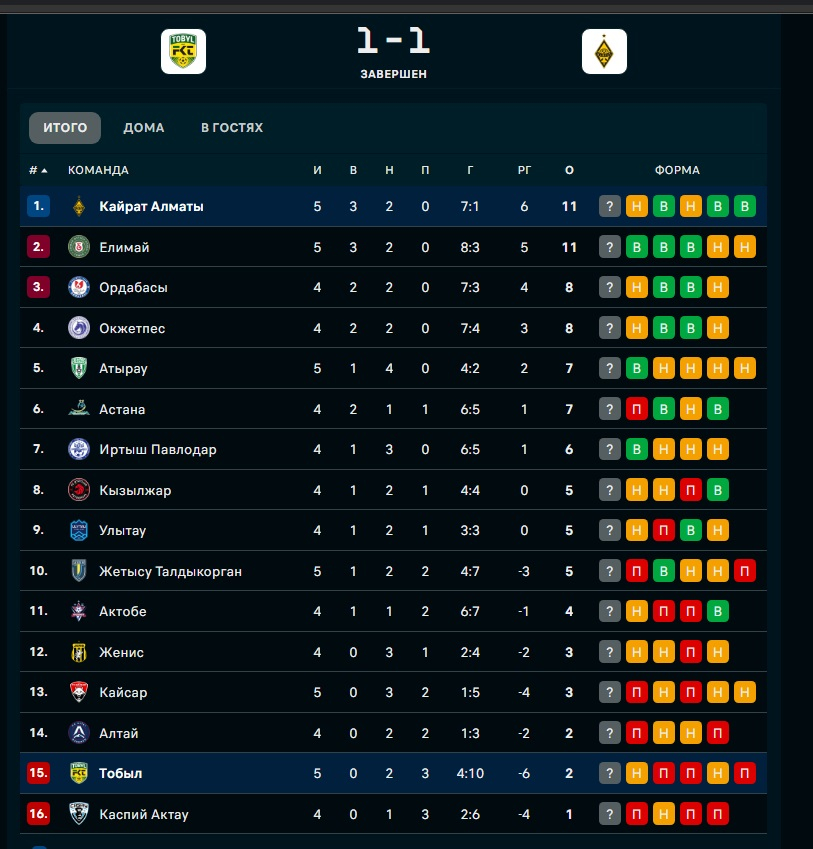Click the Tobyl club crest in match header
The width and height of the screenshot is (813, 849).
point(183,52)
